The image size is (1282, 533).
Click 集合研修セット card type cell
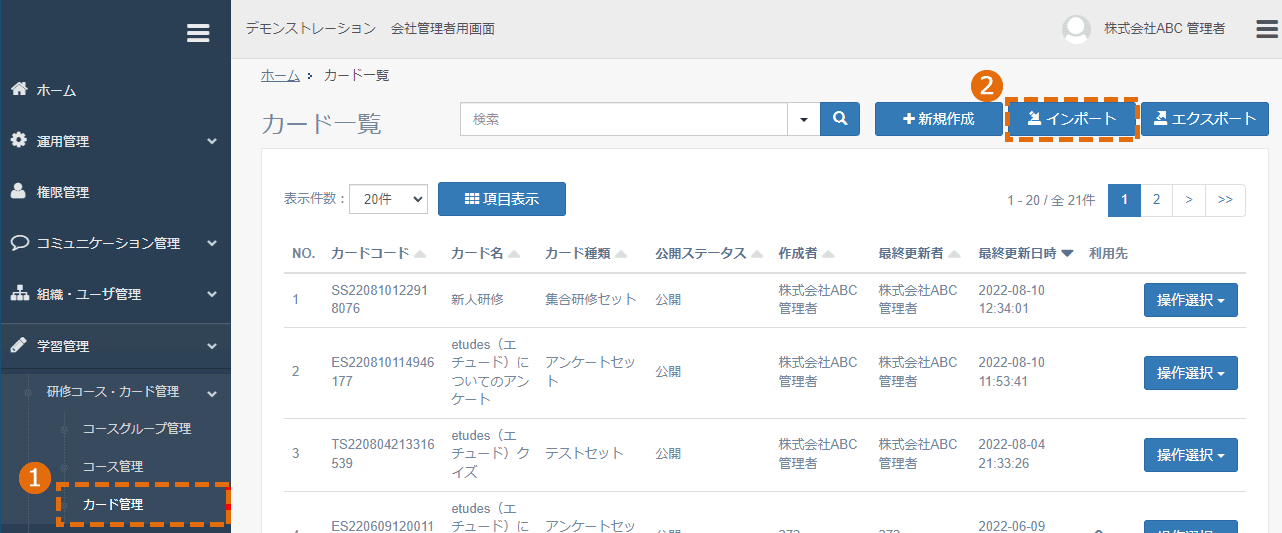tap(591, 299)
